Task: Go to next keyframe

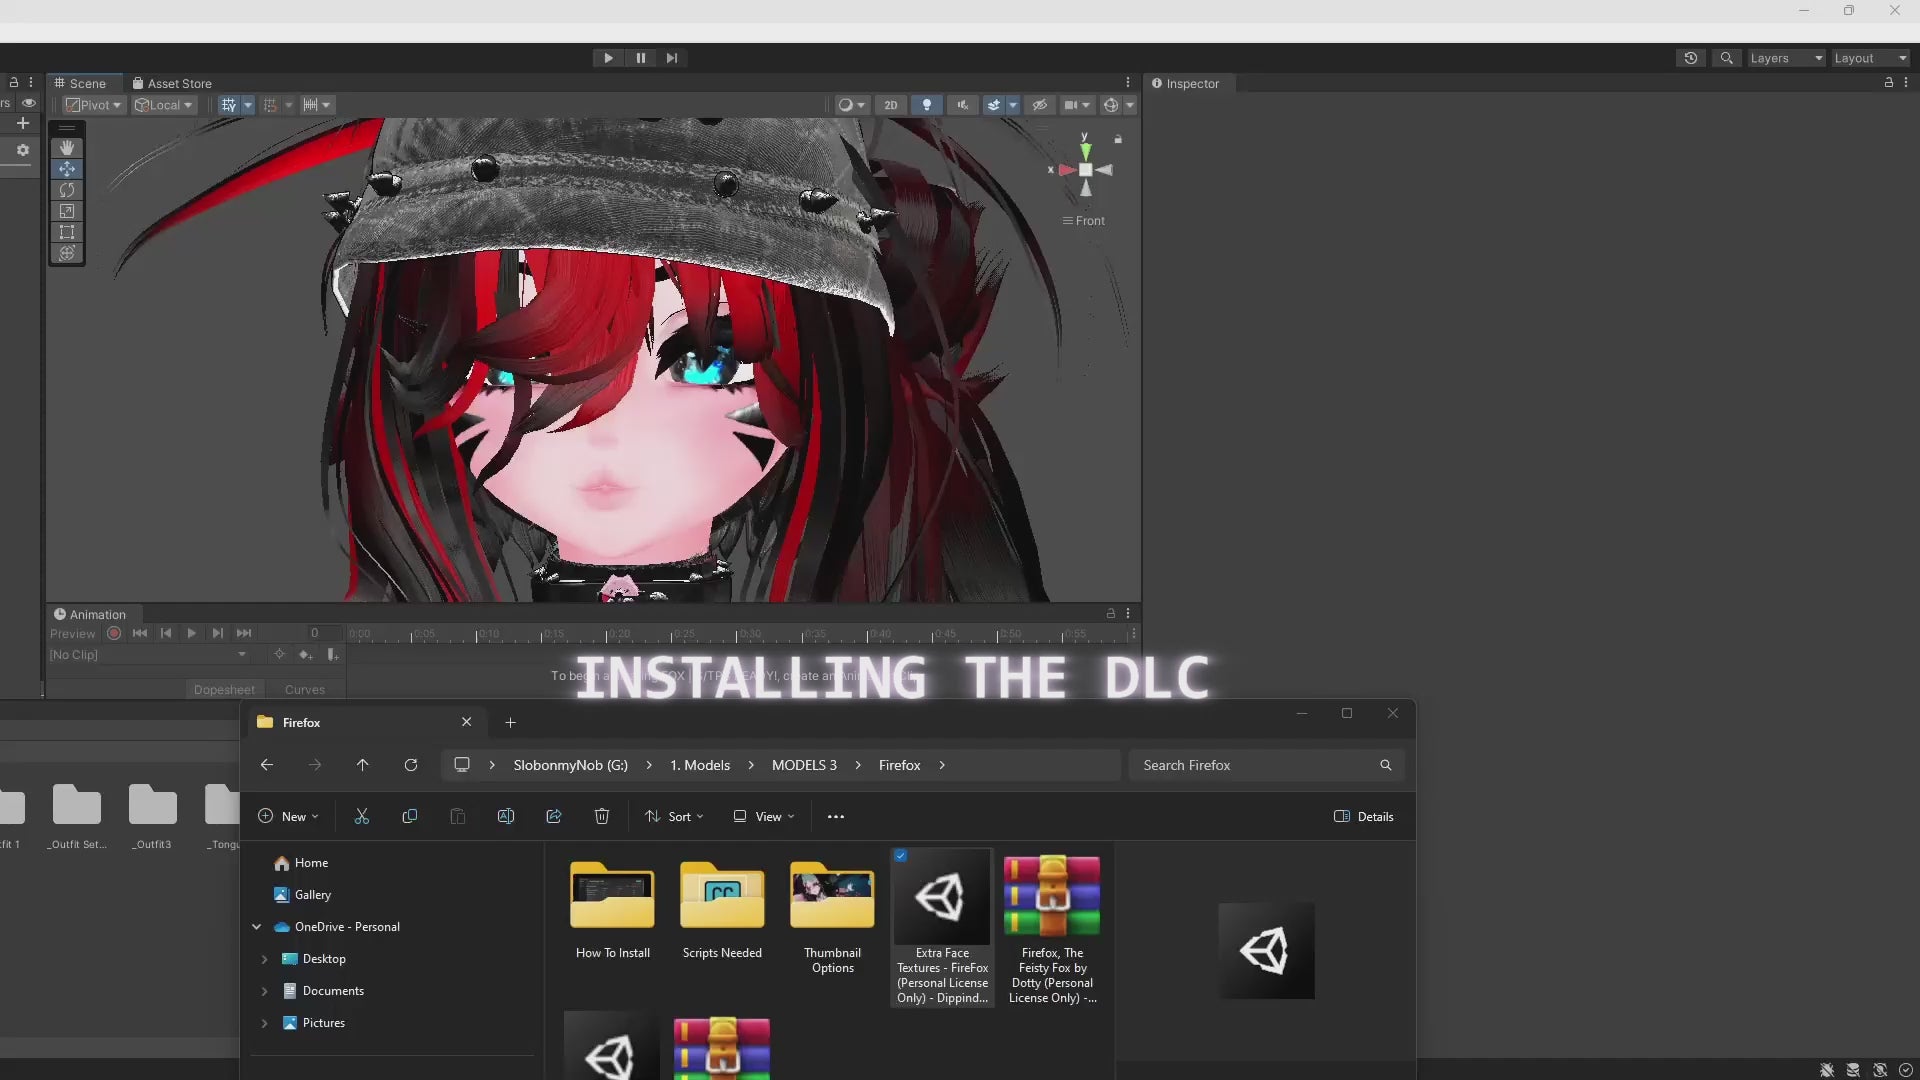Action: click(218, 633)
